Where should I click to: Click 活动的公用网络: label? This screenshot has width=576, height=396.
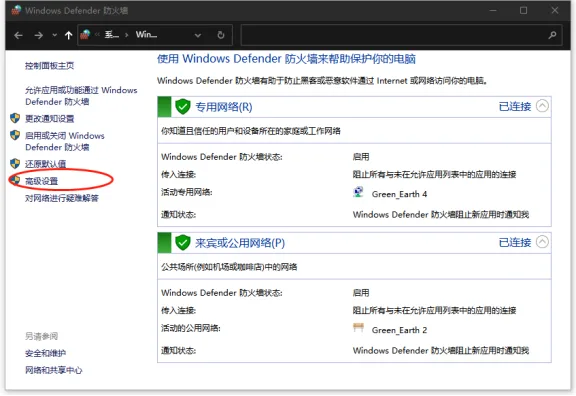[191, 328]
